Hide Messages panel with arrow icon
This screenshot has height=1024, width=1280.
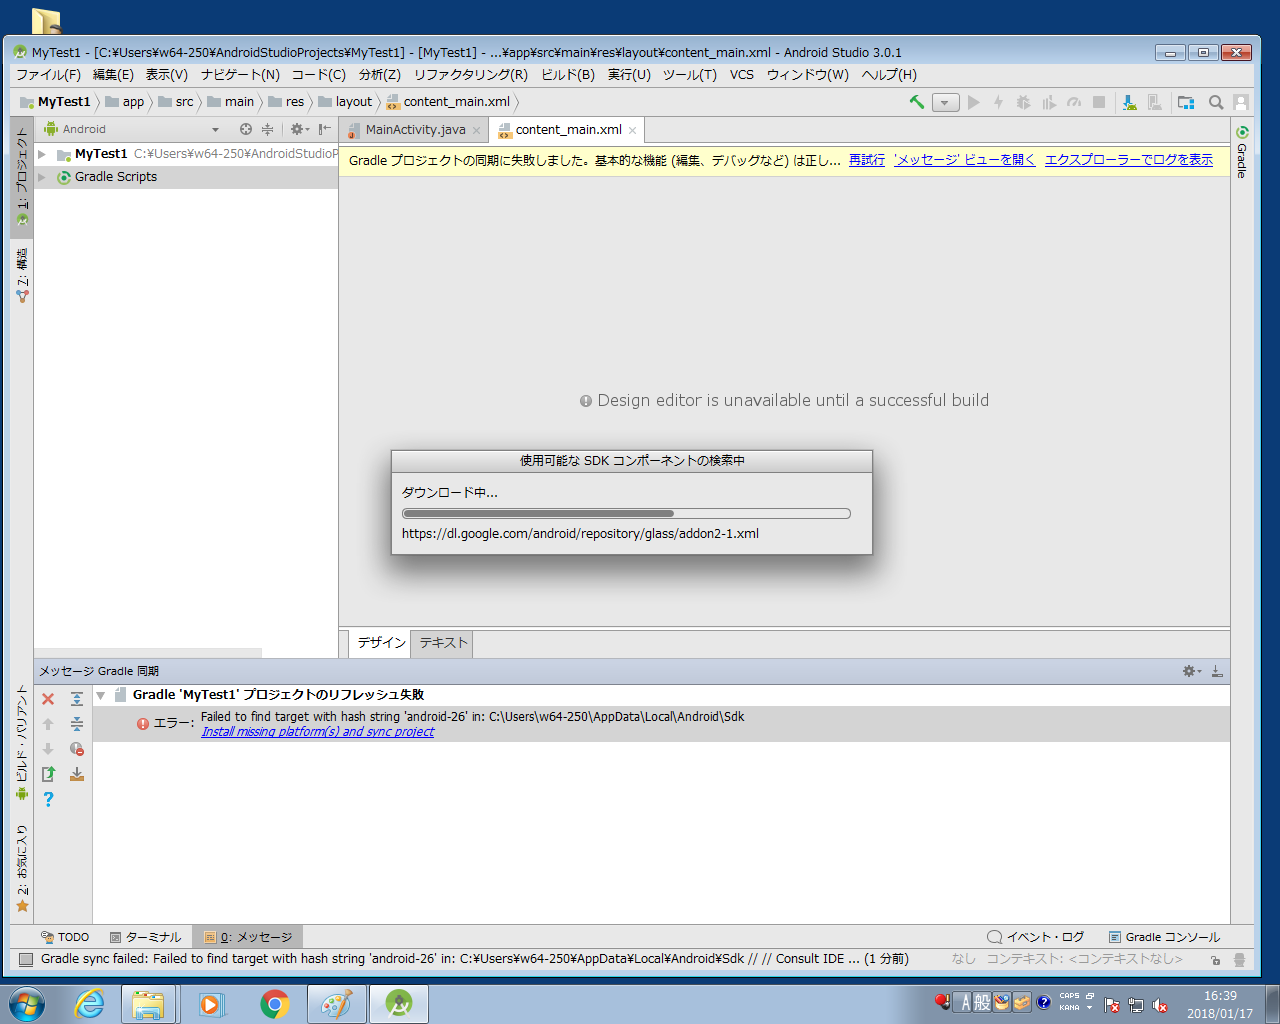click(1217, 671)
